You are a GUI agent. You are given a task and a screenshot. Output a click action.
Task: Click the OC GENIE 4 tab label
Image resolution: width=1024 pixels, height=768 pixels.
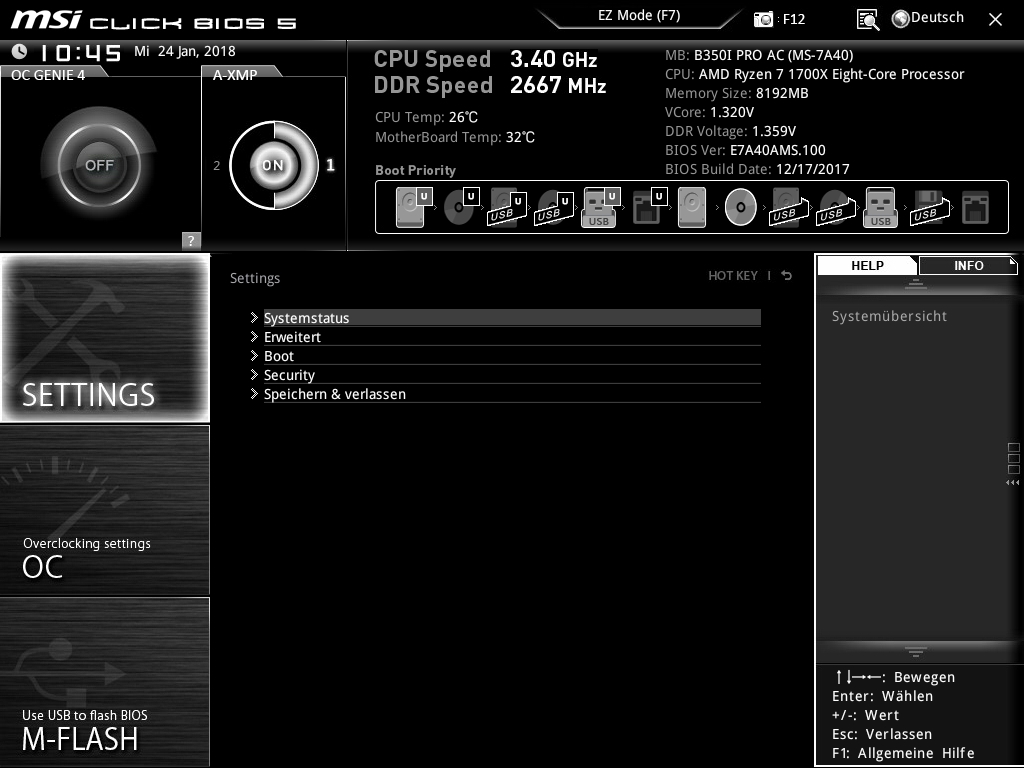coord(48,74)
